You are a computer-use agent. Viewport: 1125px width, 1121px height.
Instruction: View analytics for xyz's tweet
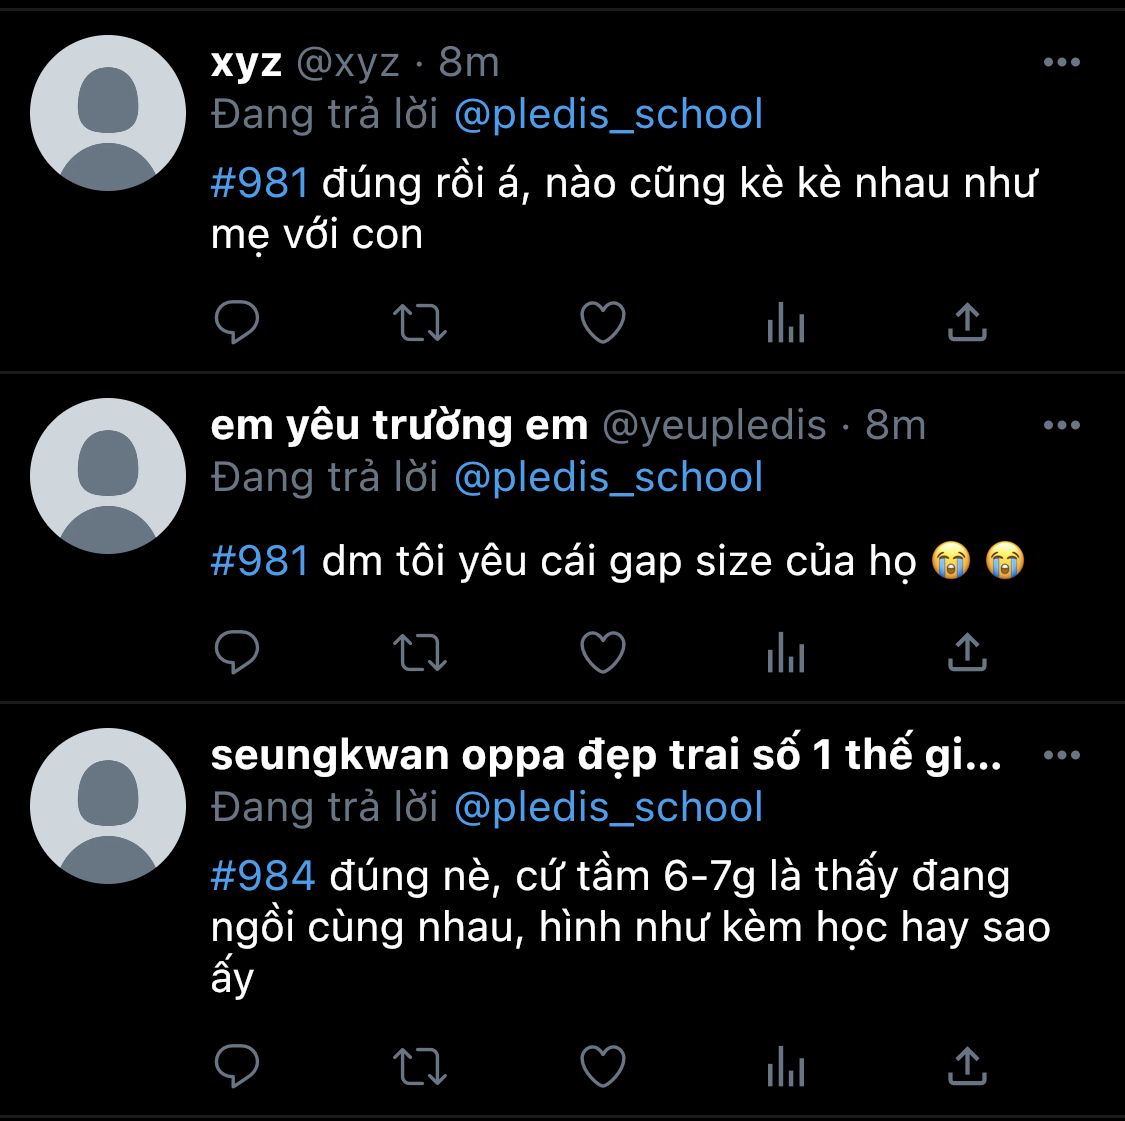pos(786,322)
